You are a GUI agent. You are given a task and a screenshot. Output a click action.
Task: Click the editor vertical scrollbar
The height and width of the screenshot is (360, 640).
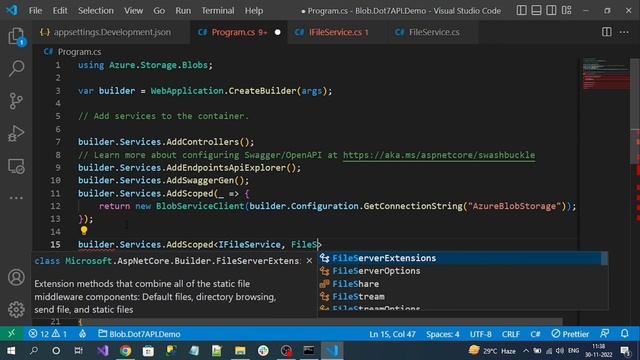point(635,110)
